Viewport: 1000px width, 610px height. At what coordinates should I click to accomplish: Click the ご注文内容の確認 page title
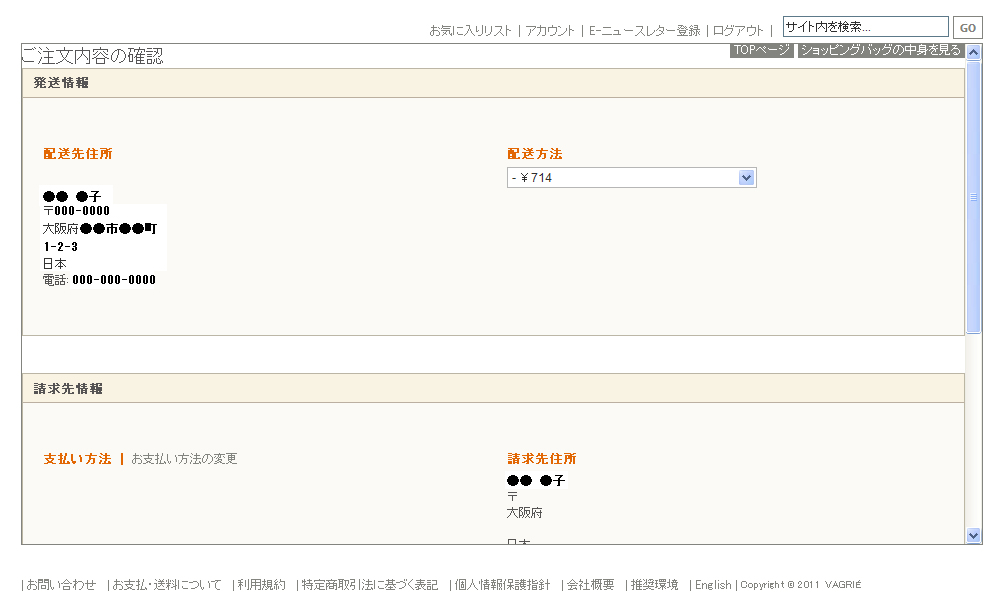pos(92,56)
